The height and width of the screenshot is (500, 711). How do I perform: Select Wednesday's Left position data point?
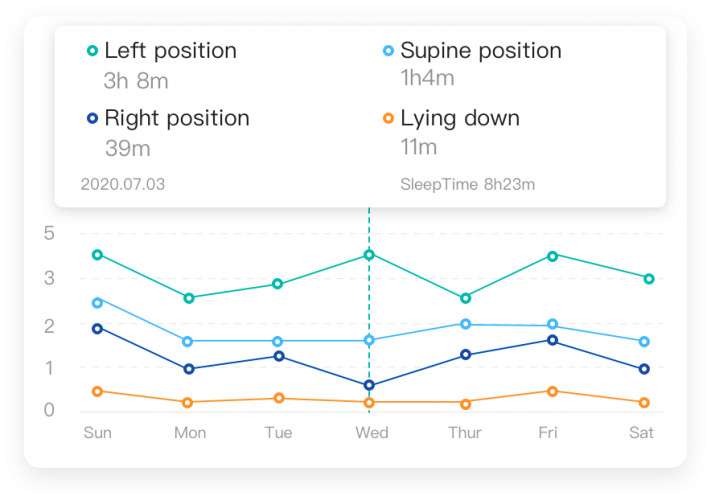[369, 255]
